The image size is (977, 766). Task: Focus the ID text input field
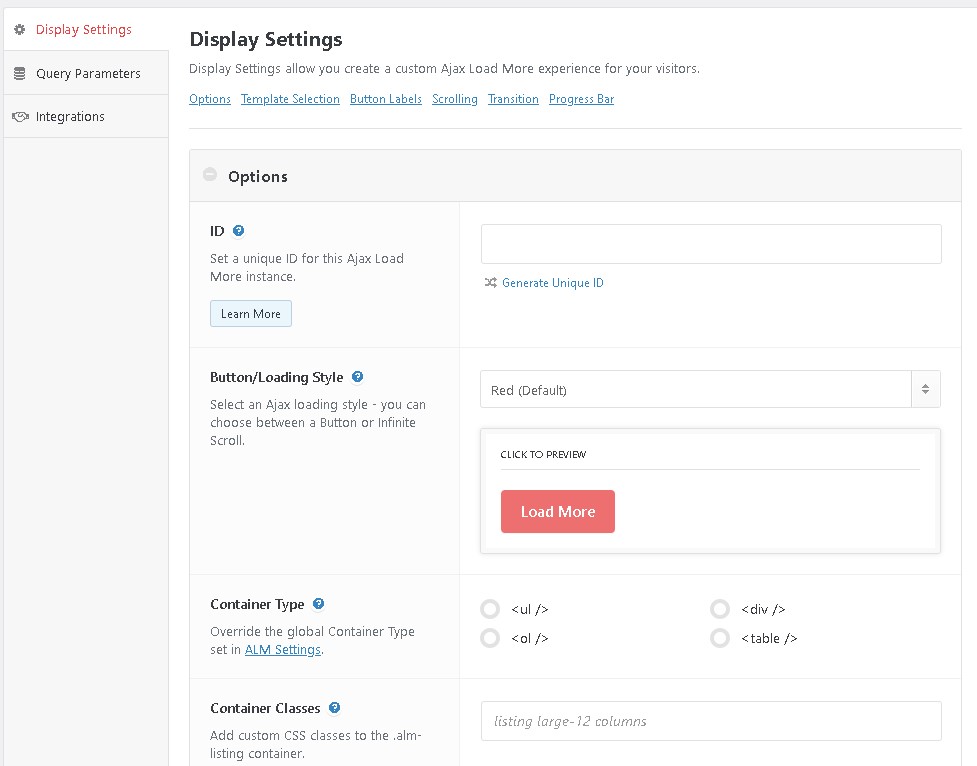711,244
